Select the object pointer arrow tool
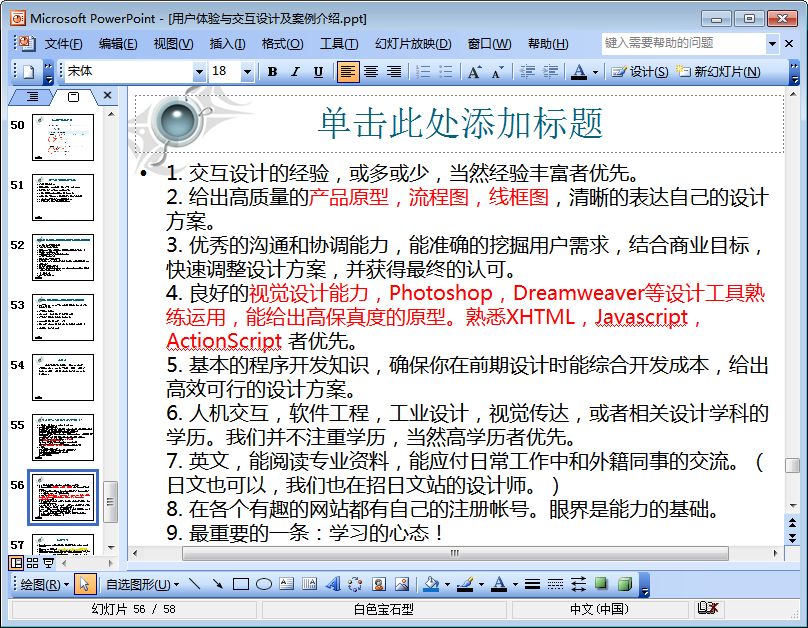Viewport: 808px width, 628px height. pos(85,584)
